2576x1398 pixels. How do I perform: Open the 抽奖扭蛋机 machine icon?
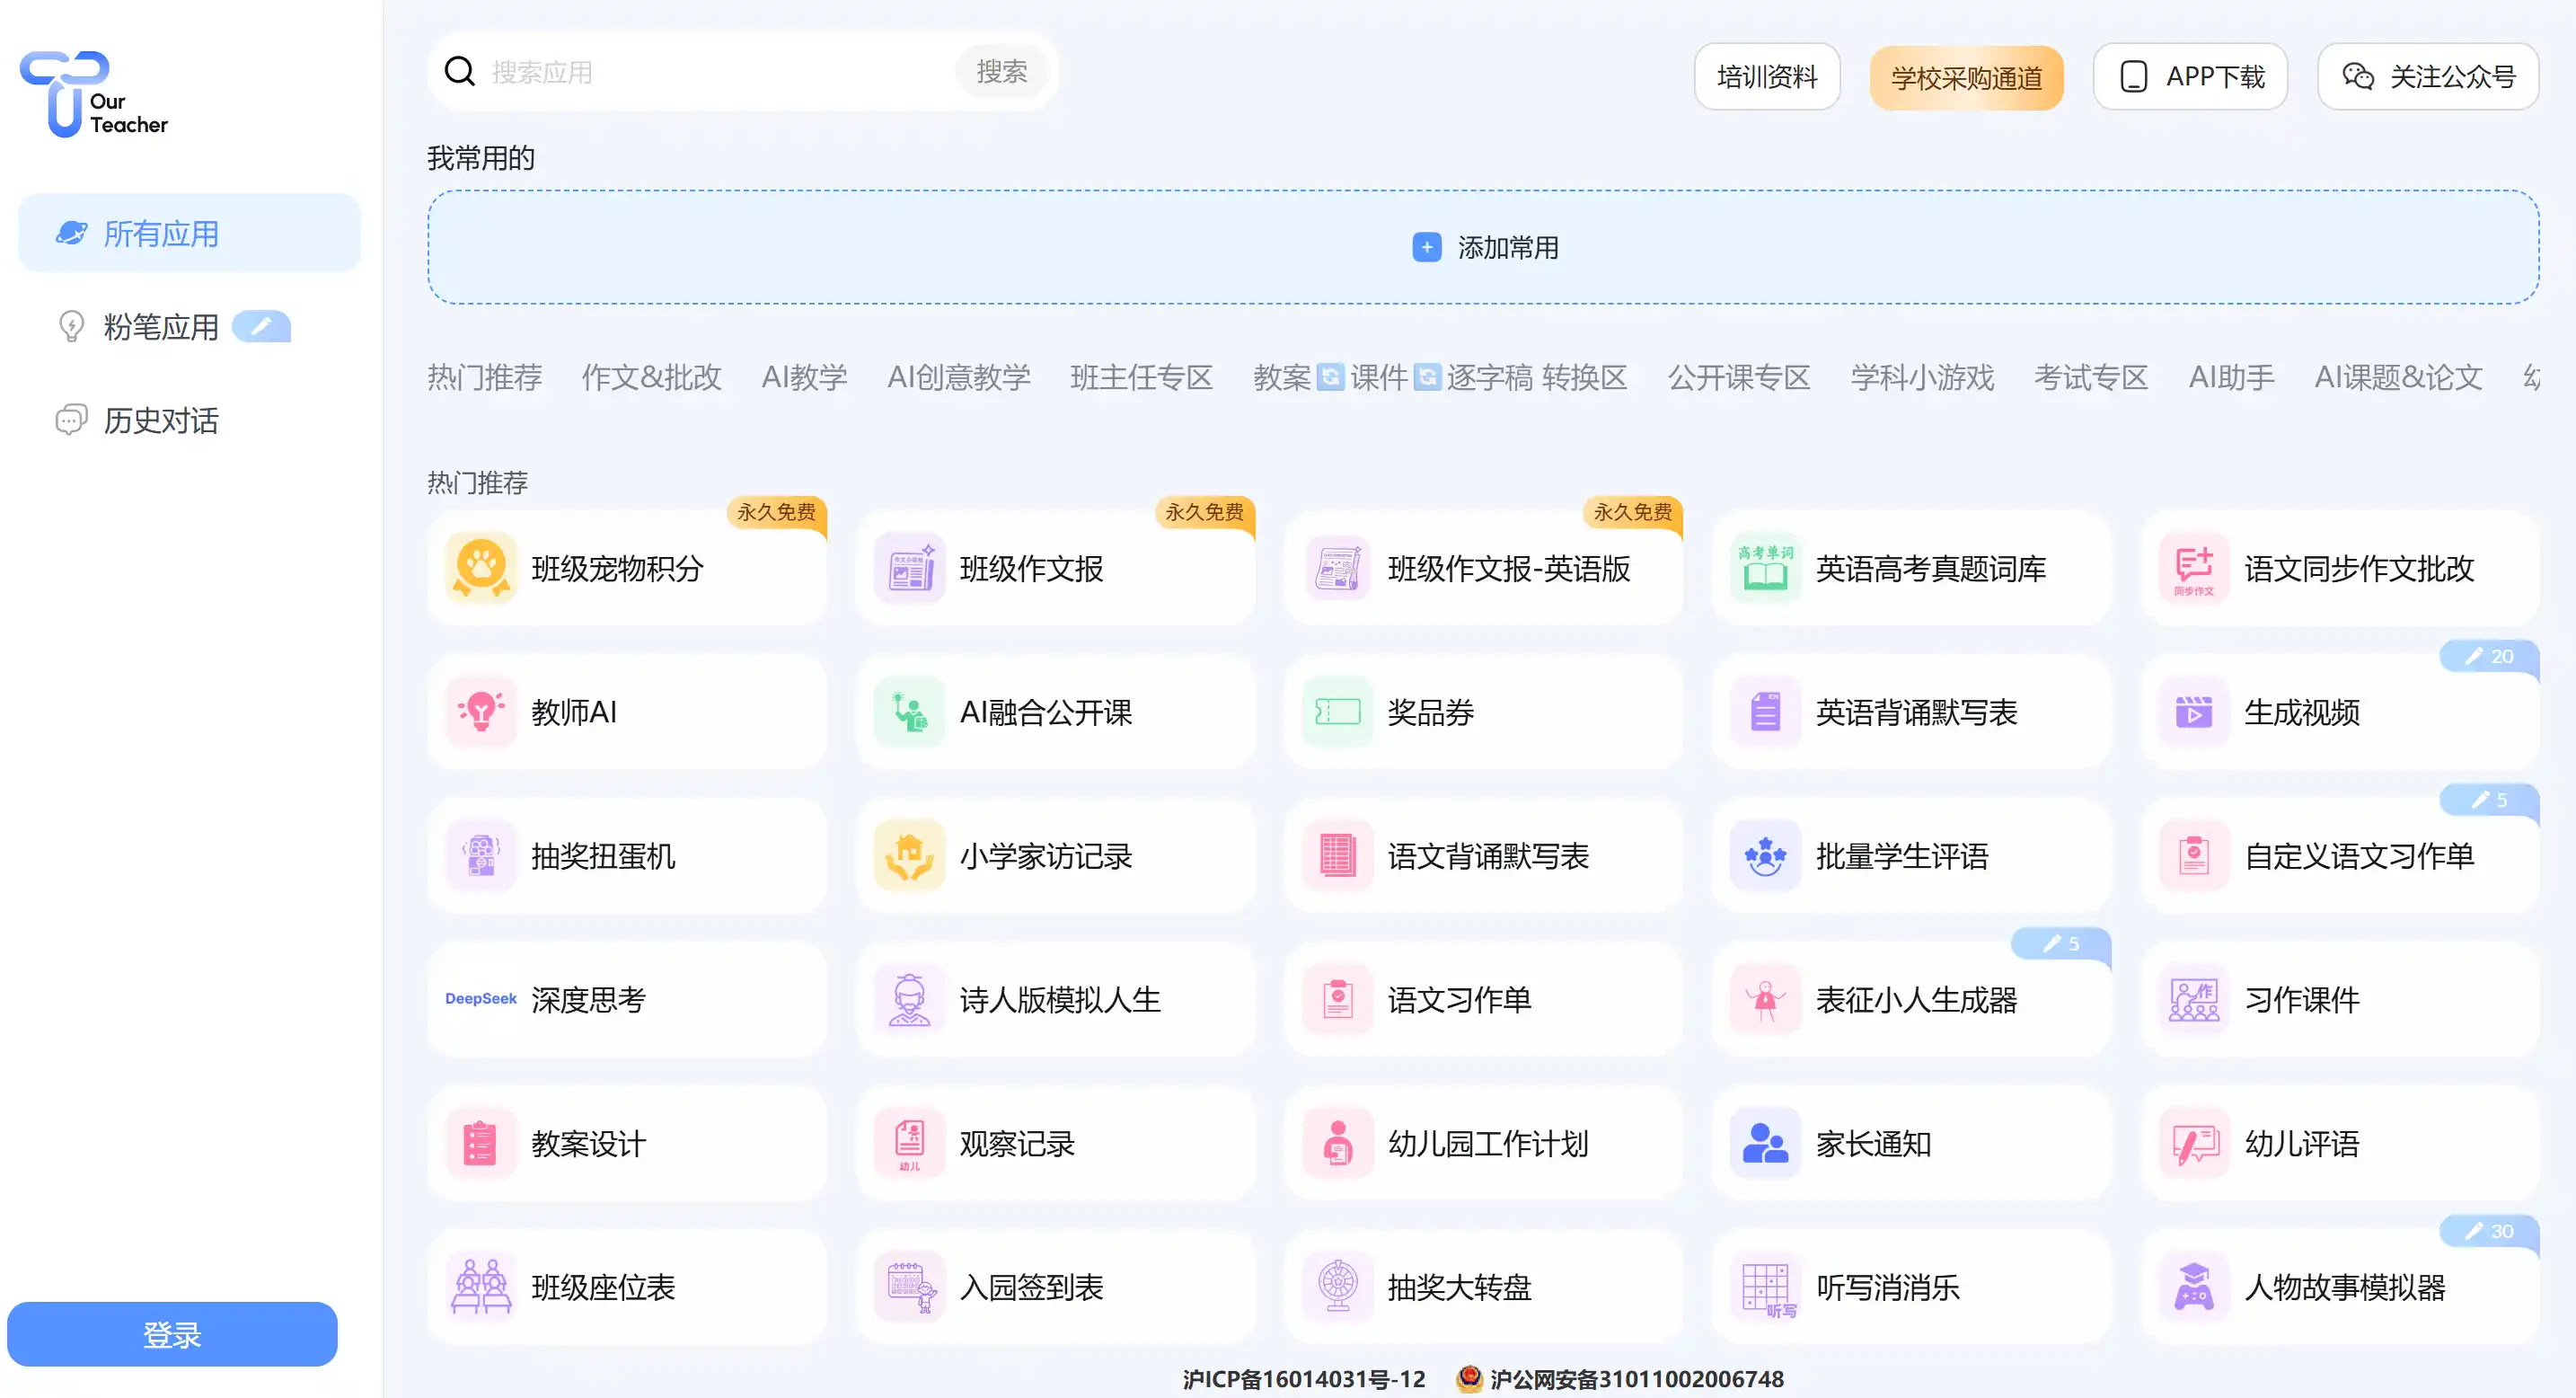pos(481,856)
